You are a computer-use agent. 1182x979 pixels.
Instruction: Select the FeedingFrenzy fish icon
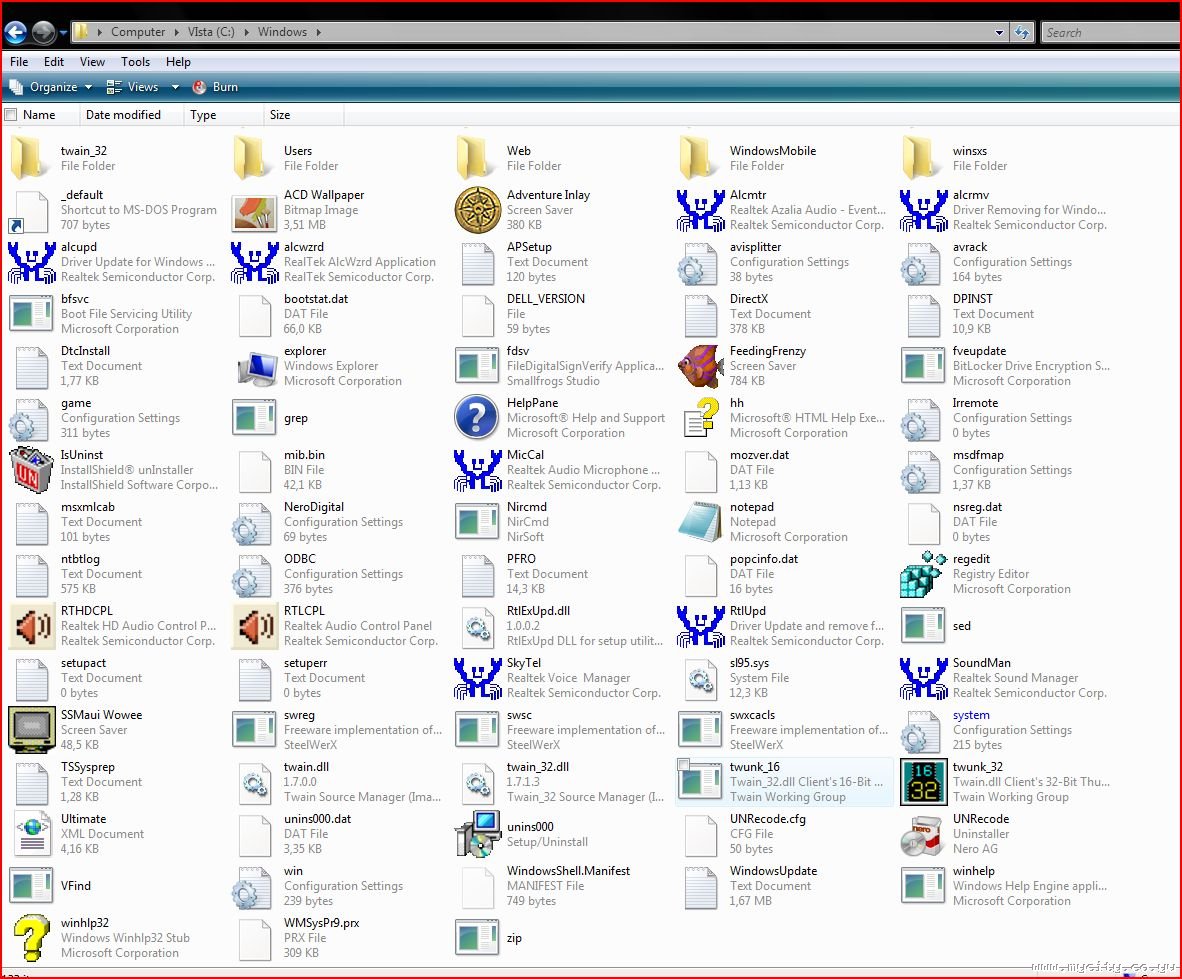(701, 366)
